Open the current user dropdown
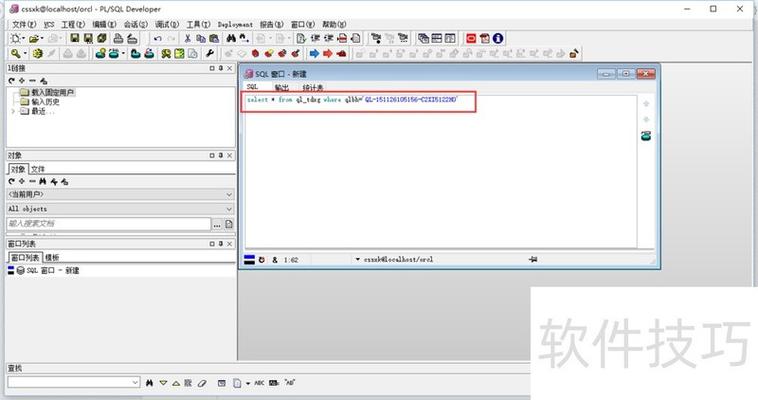 click(230, 194)
